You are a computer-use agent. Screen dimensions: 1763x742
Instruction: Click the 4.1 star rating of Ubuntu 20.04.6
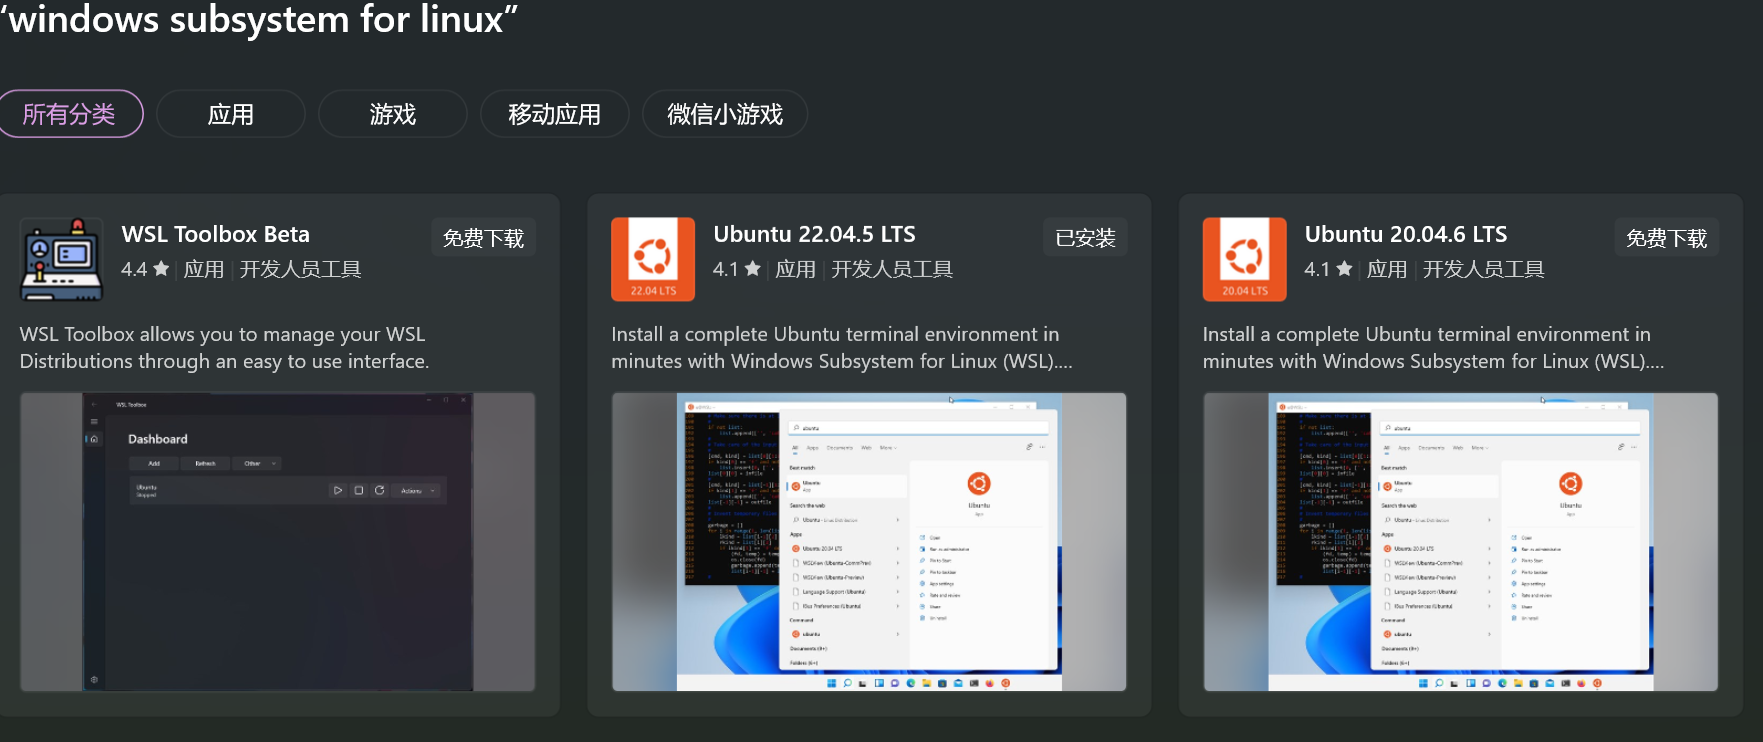(1328, 269)
